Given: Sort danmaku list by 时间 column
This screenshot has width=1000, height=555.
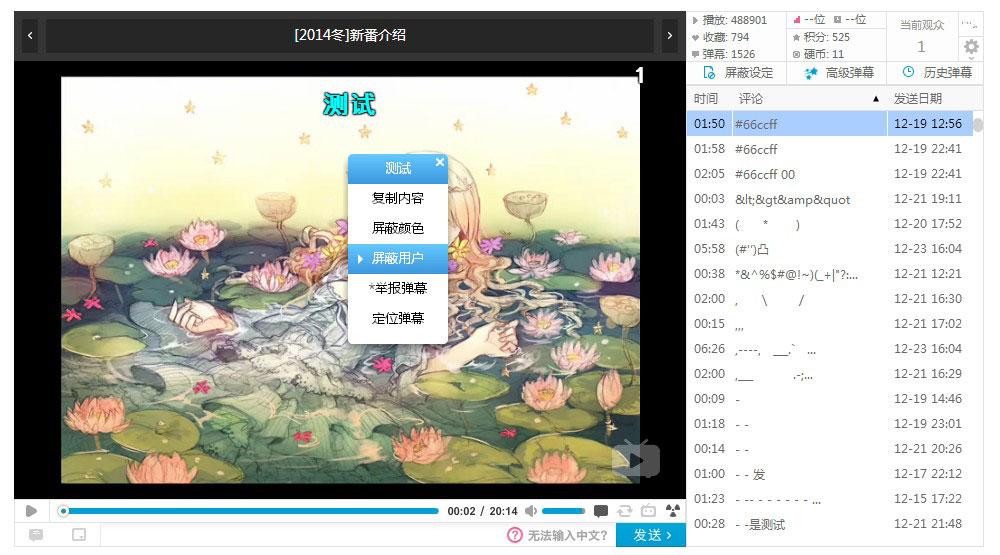Looking at the screenshot, I should point(706,99).
